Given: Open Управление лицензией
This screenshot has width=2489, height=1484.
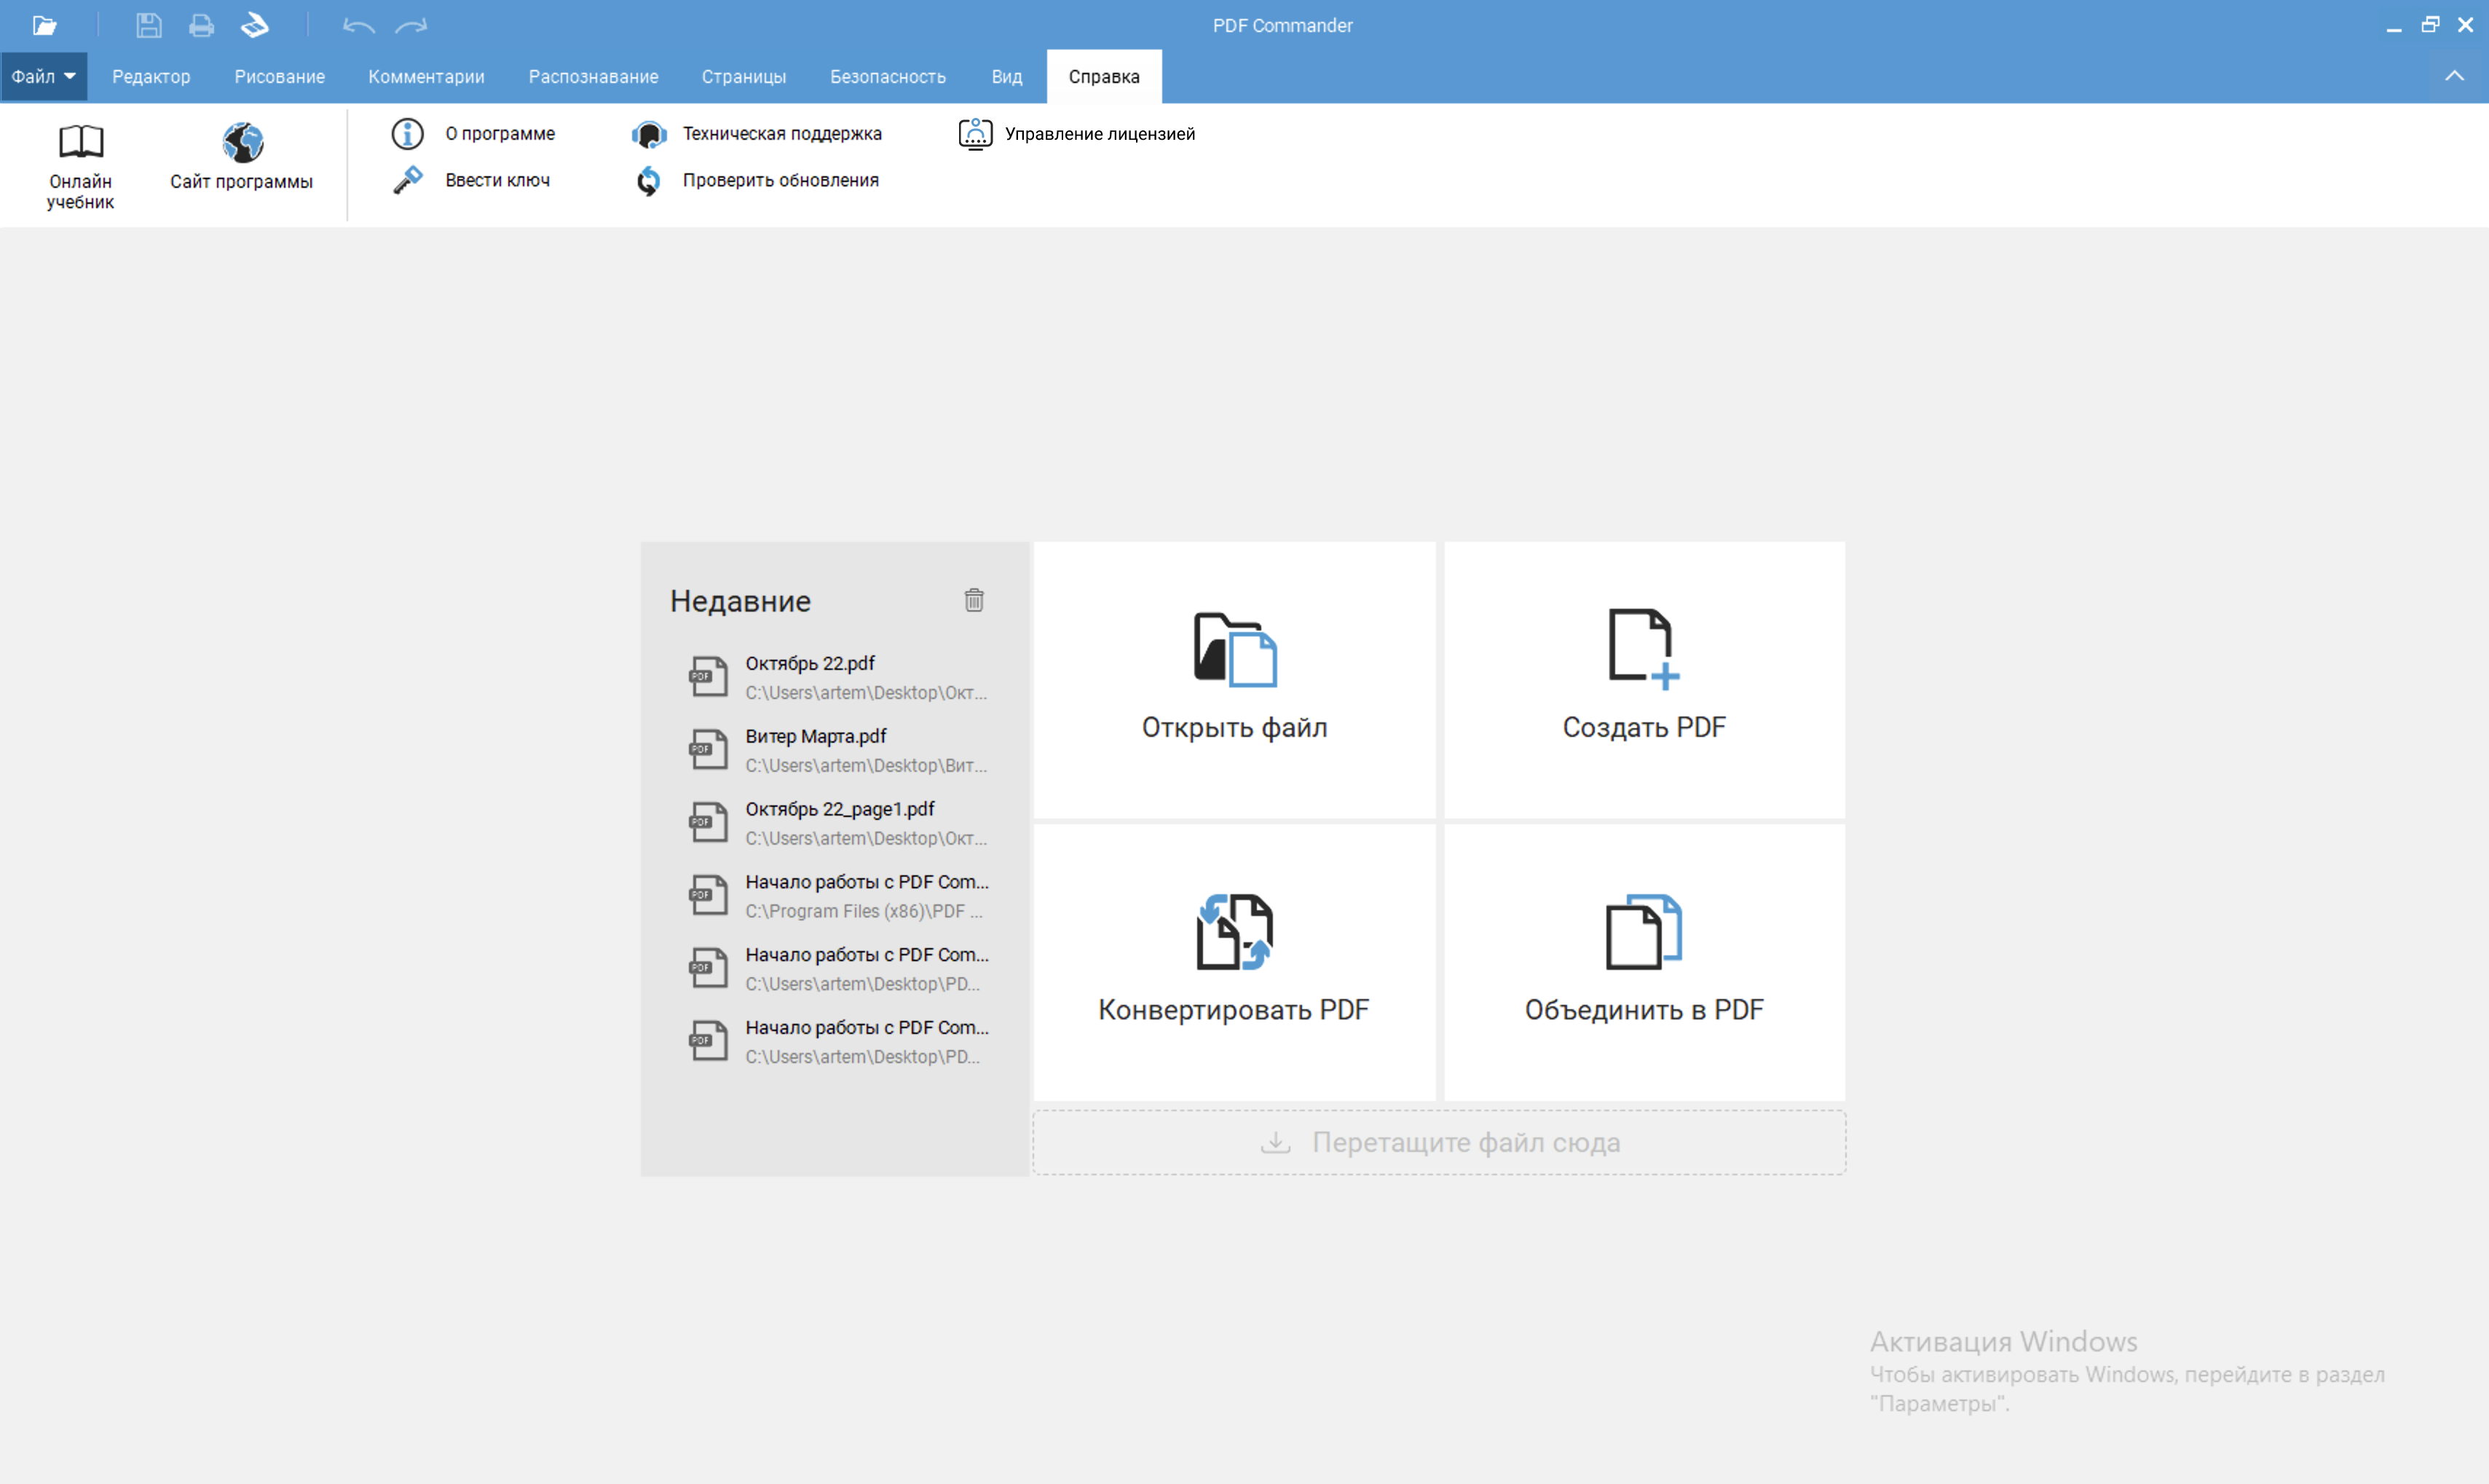Looking at the screenshot, I should pyautogui.click(x=1098, y=133).
